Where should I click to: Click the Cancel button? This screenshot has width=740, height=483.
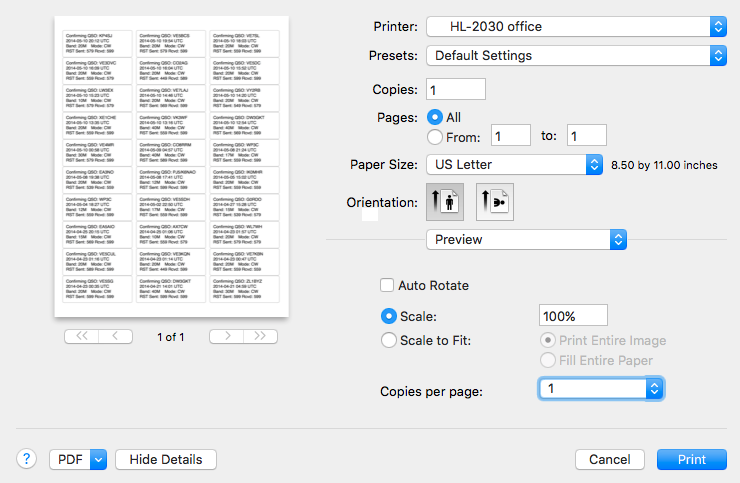[x=610, y=459]
